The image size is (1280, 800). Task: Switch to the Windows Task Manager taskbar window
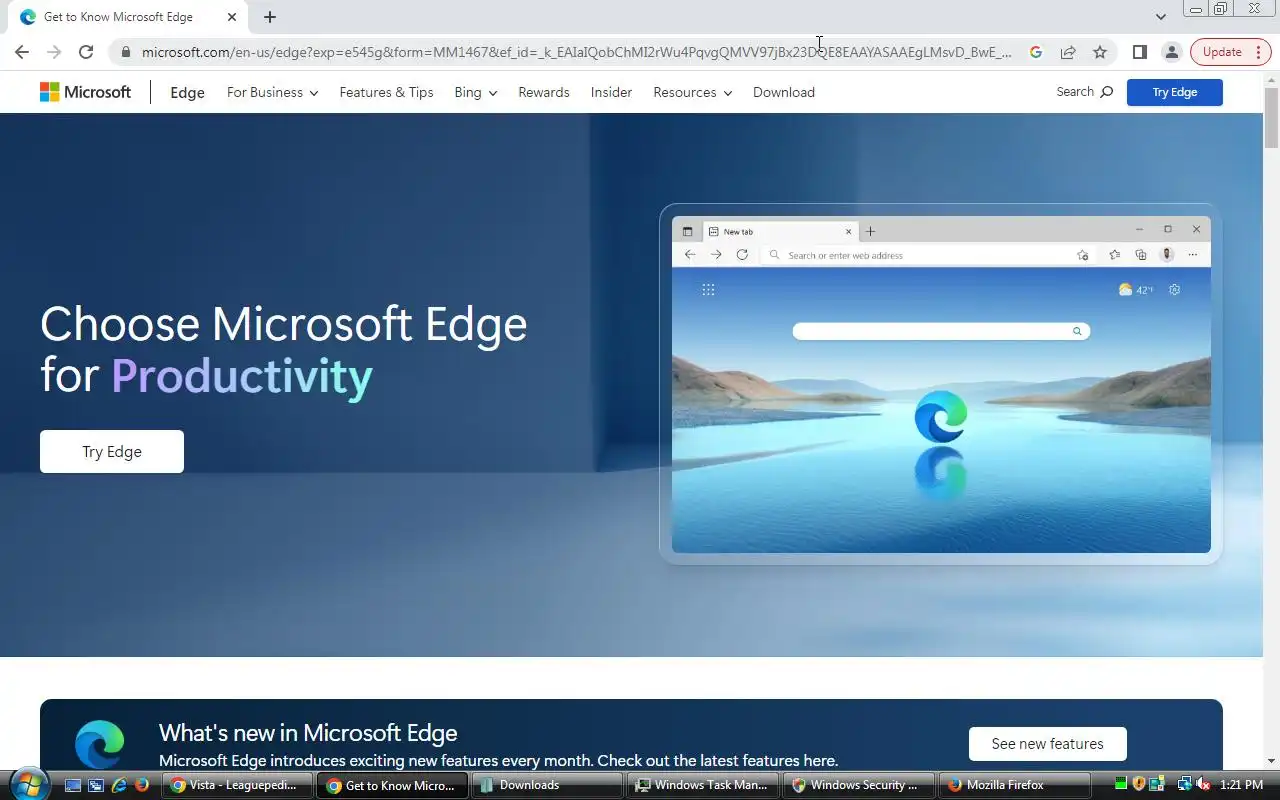701,785
